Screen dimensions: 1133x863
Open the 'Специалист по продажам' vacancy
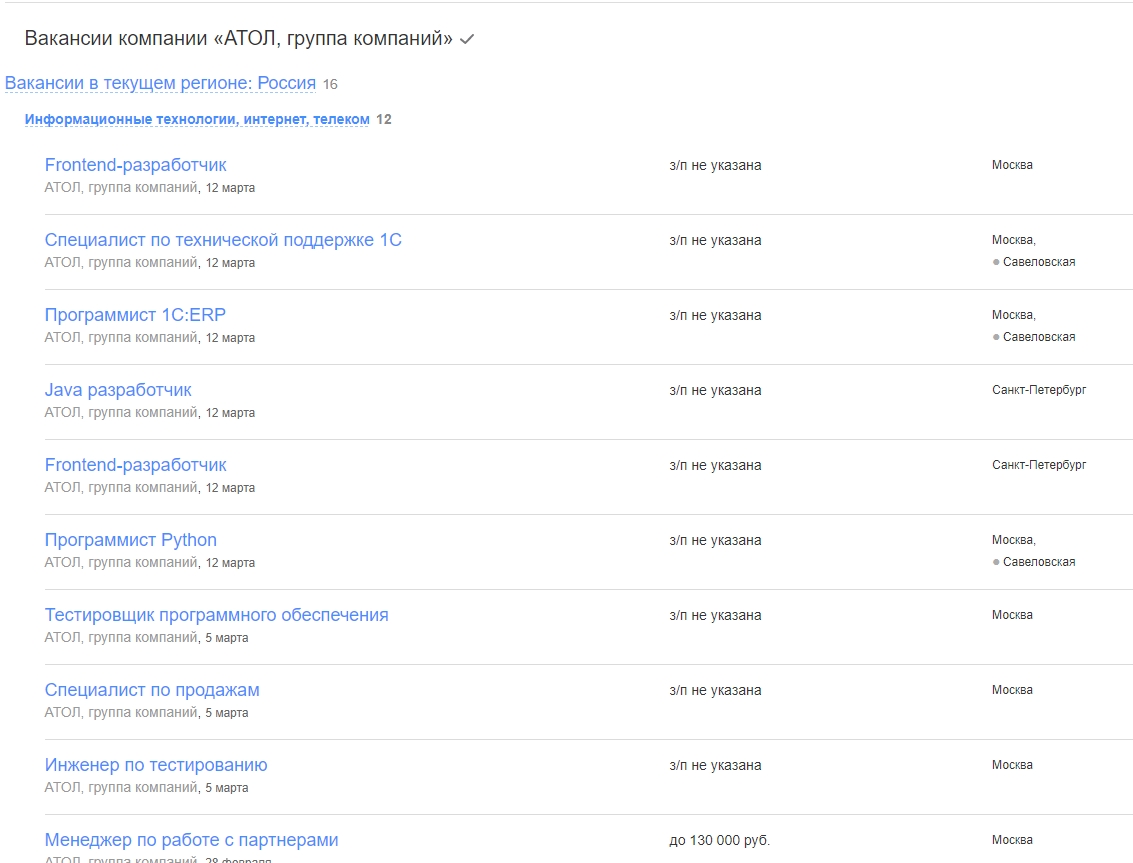point(152,690)
